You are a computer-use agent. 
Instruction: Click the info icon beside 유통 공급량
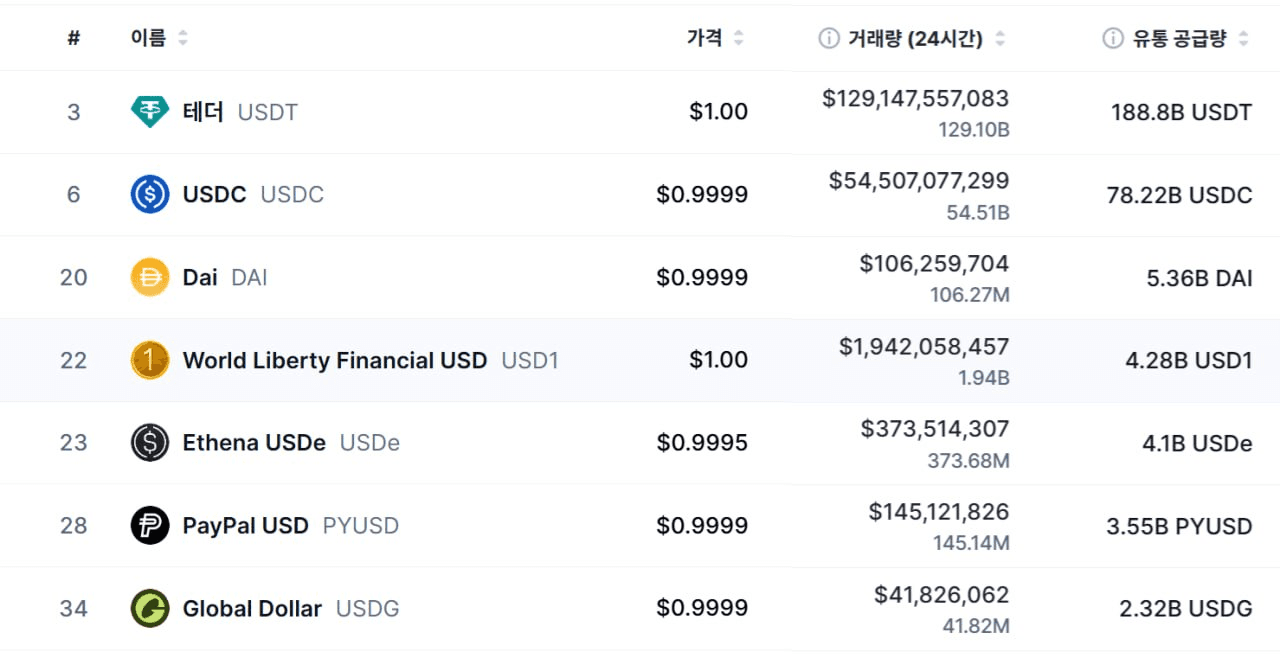tap(1112, 39)
